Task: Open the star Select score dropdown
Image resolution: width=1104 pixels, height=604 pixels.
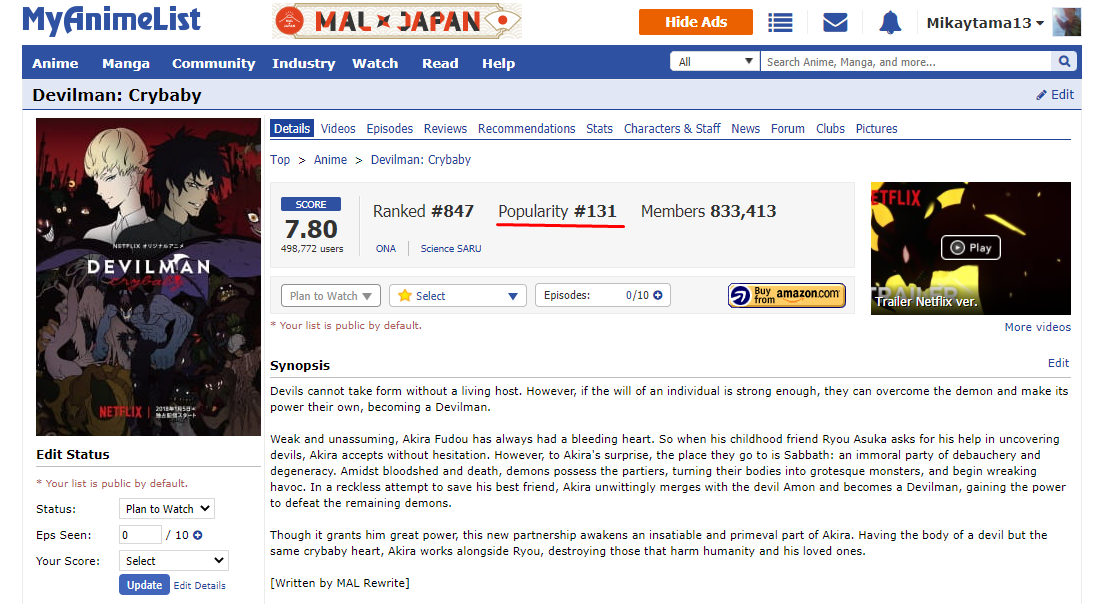Action: [x=458, y=296]
